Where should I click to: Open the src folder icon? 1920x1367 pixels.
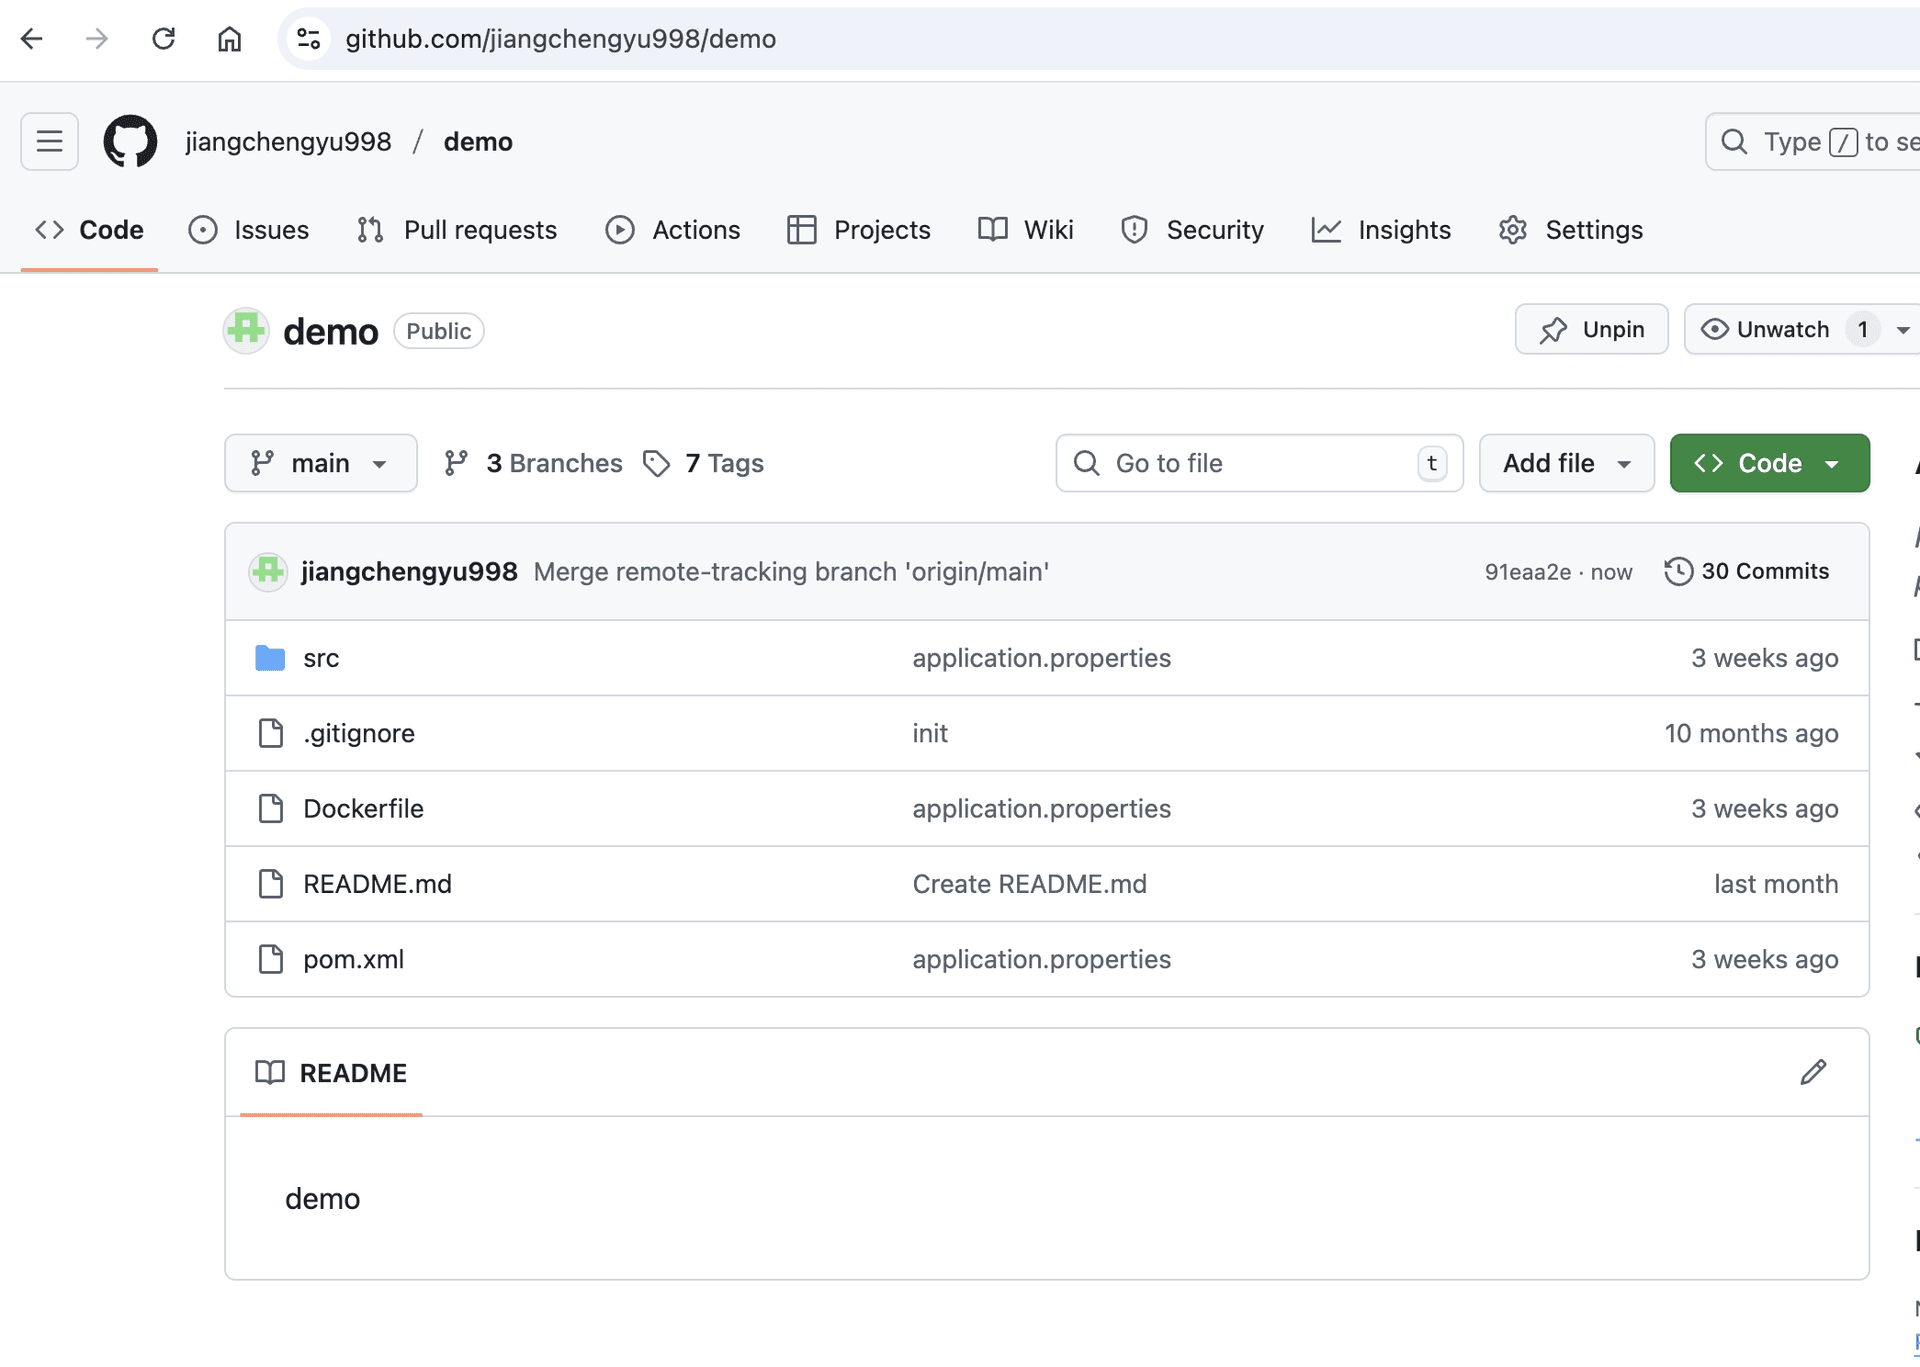pos(268,657)
